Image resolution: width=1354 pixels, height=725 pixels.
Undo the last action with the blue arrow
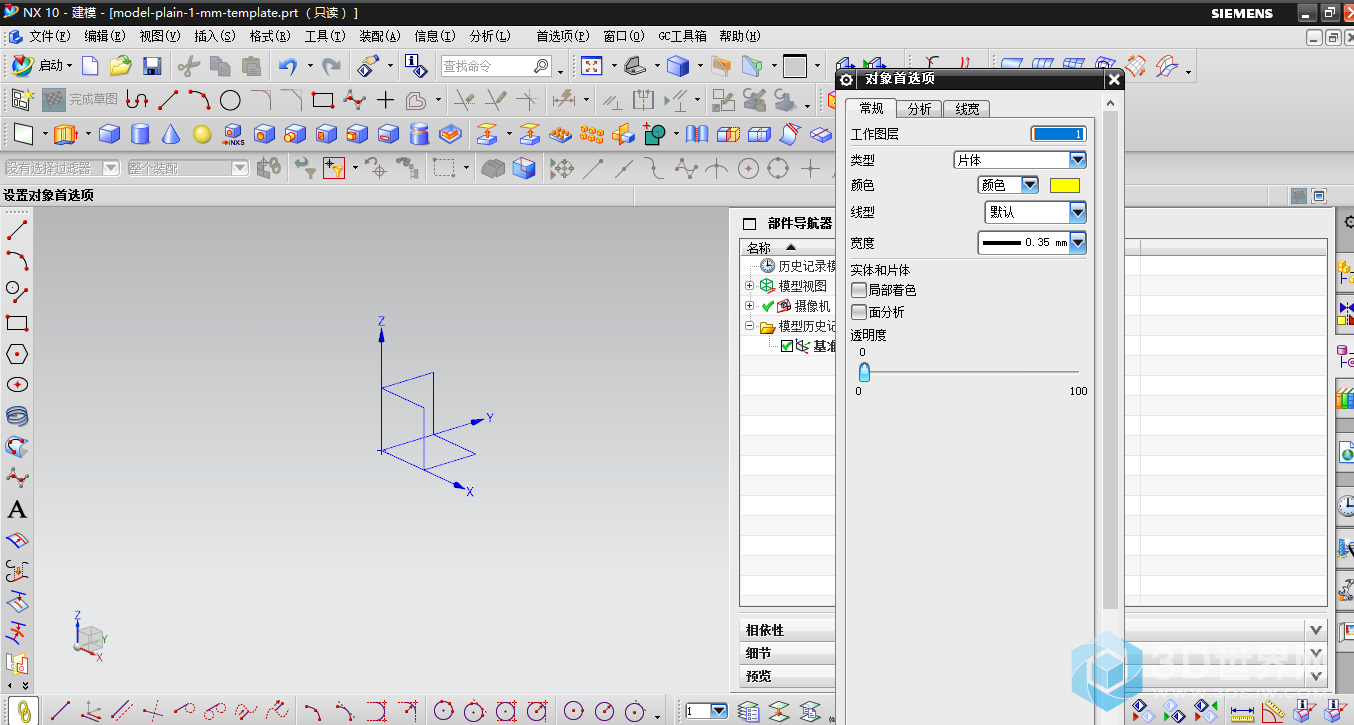click(288, 66)
